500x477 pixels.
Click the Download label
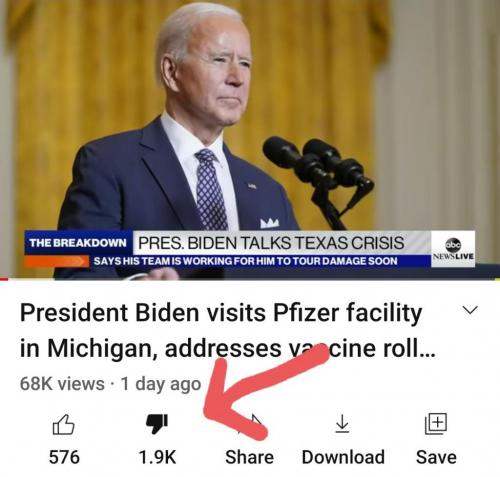click(x=343, y=457)
